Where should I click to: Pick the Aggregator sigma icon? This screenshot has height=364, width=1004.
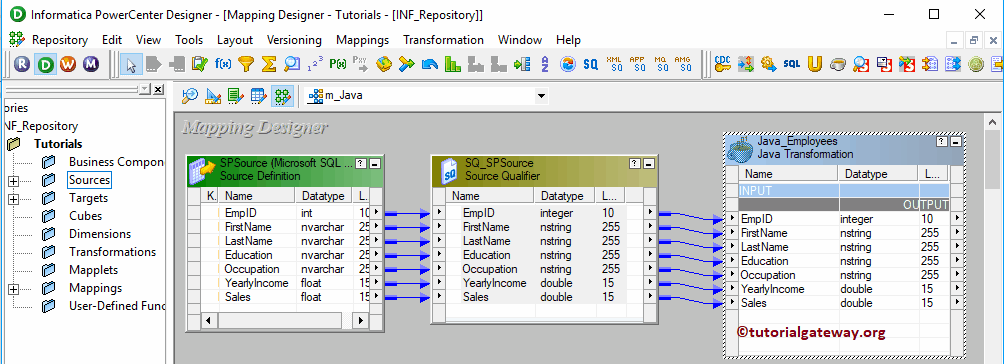(x=270, y=64)
